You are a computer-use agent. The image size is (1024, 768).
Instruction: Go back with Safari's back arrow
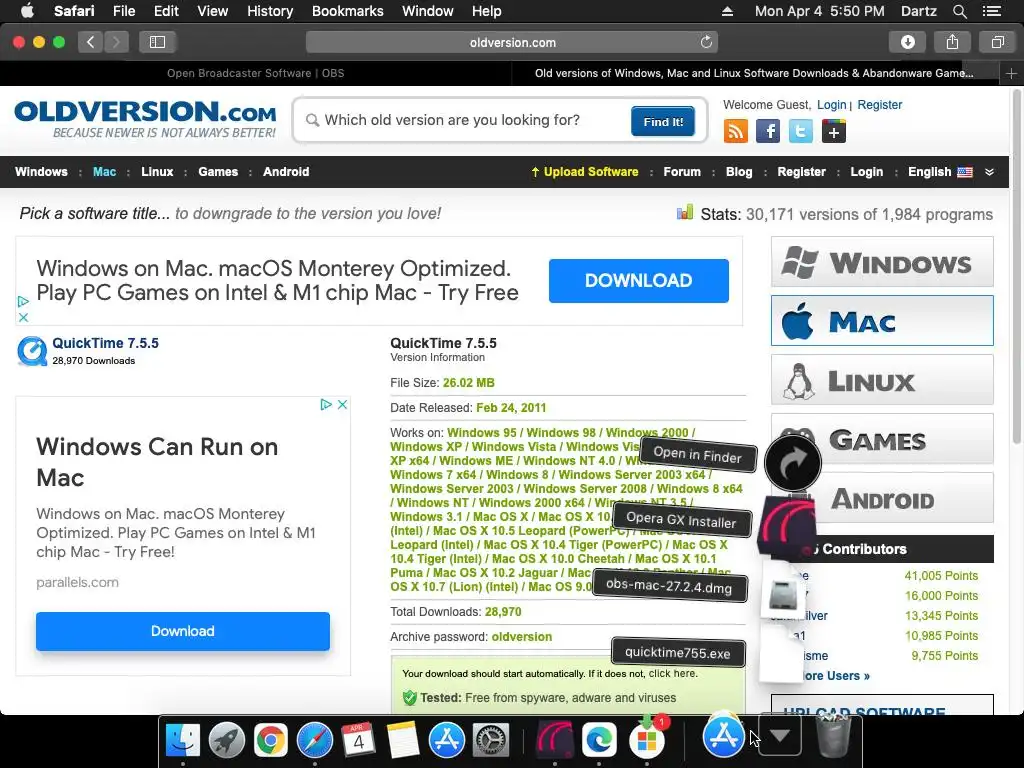[91, 42]
